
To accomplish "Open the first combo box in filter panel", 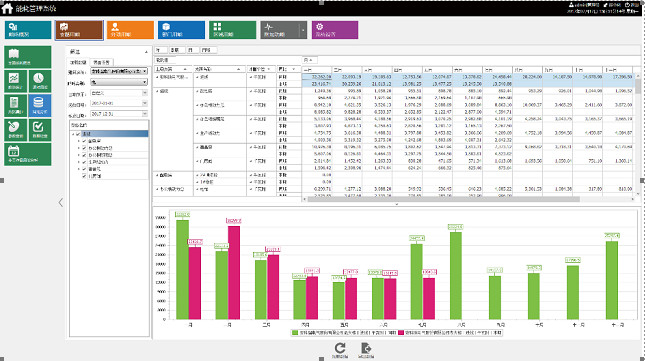I will click(x=118, y=71).
